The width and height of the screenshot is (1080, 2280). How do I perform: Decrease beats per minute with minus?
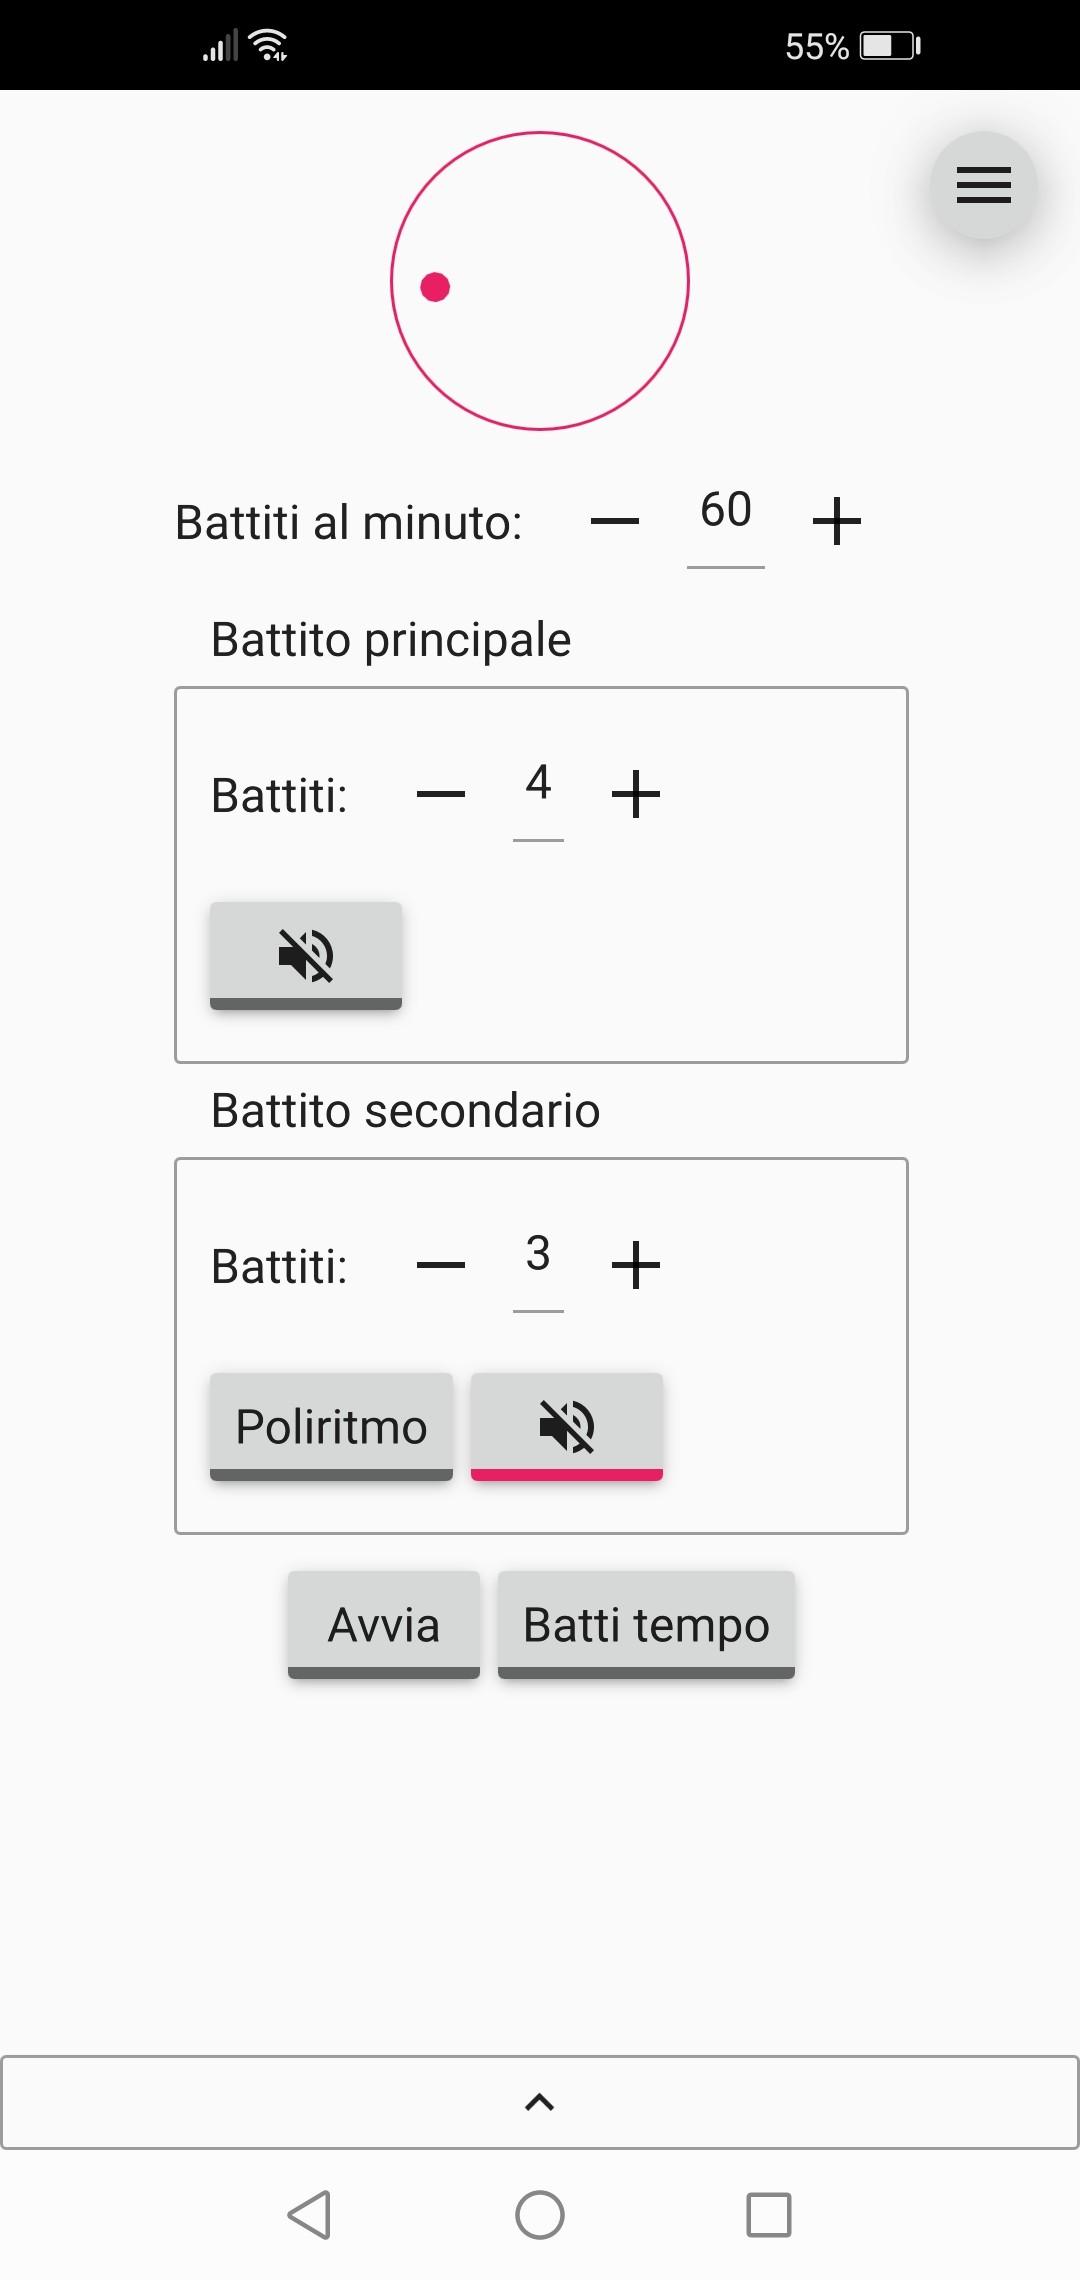tap(615, 521)
